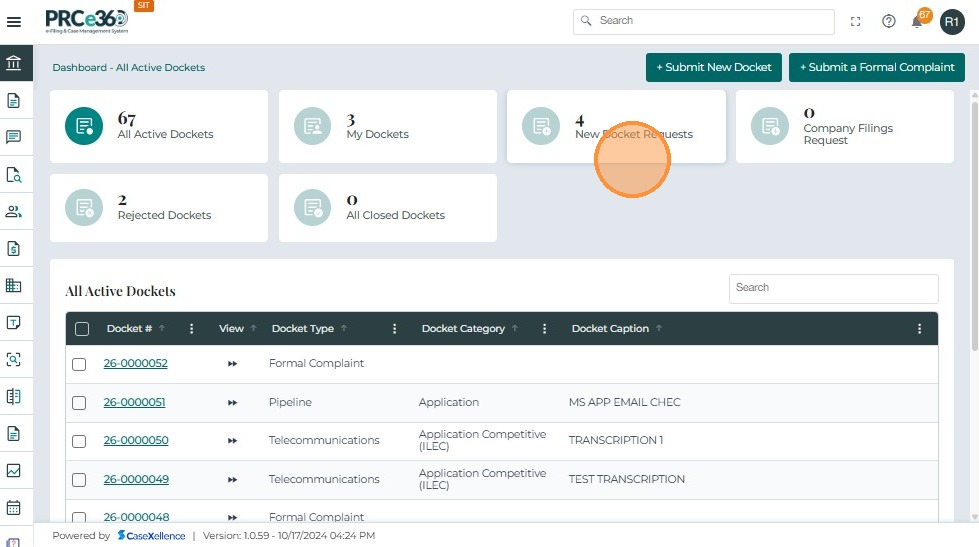979x547 pixels.
Task: Switch to the My Dockets card
Action: pyautogui.click(x=387, y=126)
